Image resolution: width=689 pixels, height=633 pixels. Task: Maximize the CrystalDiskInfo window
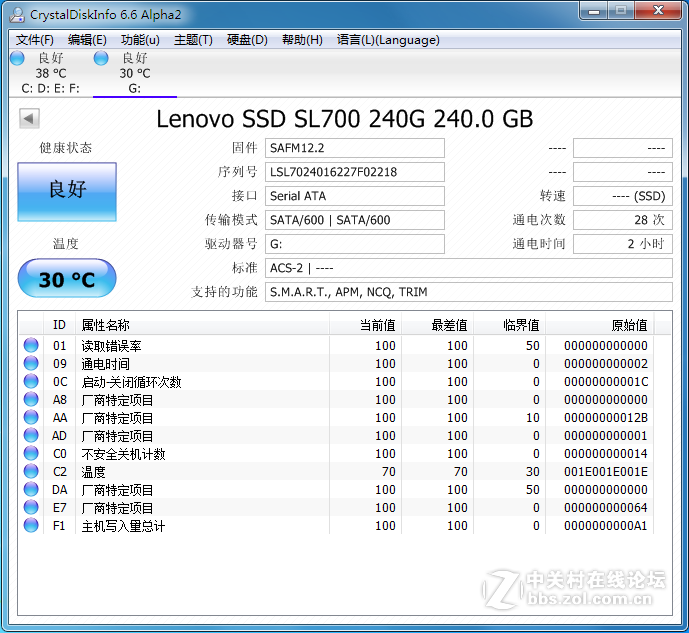[621, 11]
